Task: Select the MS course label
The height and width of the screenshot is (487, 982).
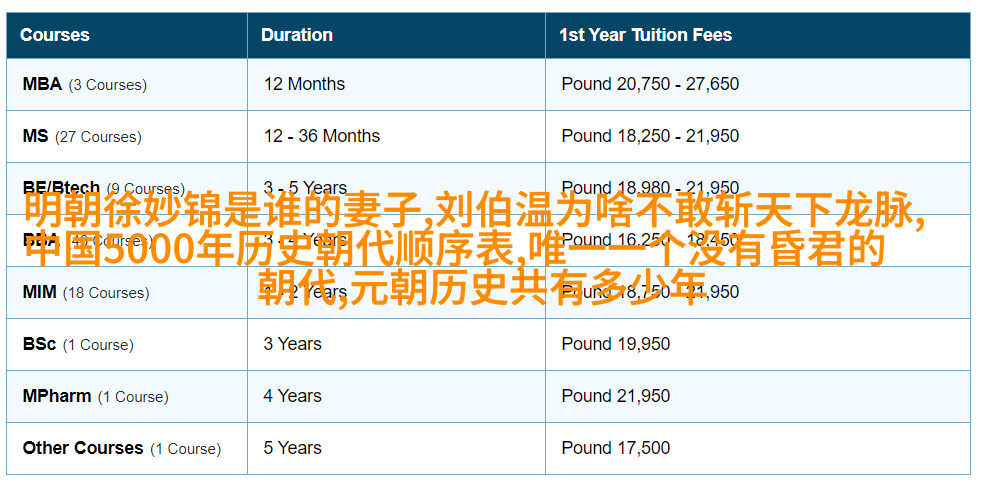Action: [x=35, y=136]
